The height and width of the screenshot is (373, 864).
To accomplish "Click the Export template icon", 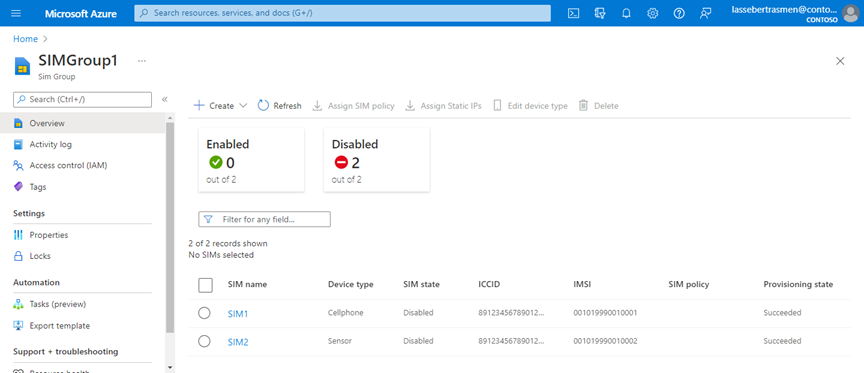I will coord(18,326).
